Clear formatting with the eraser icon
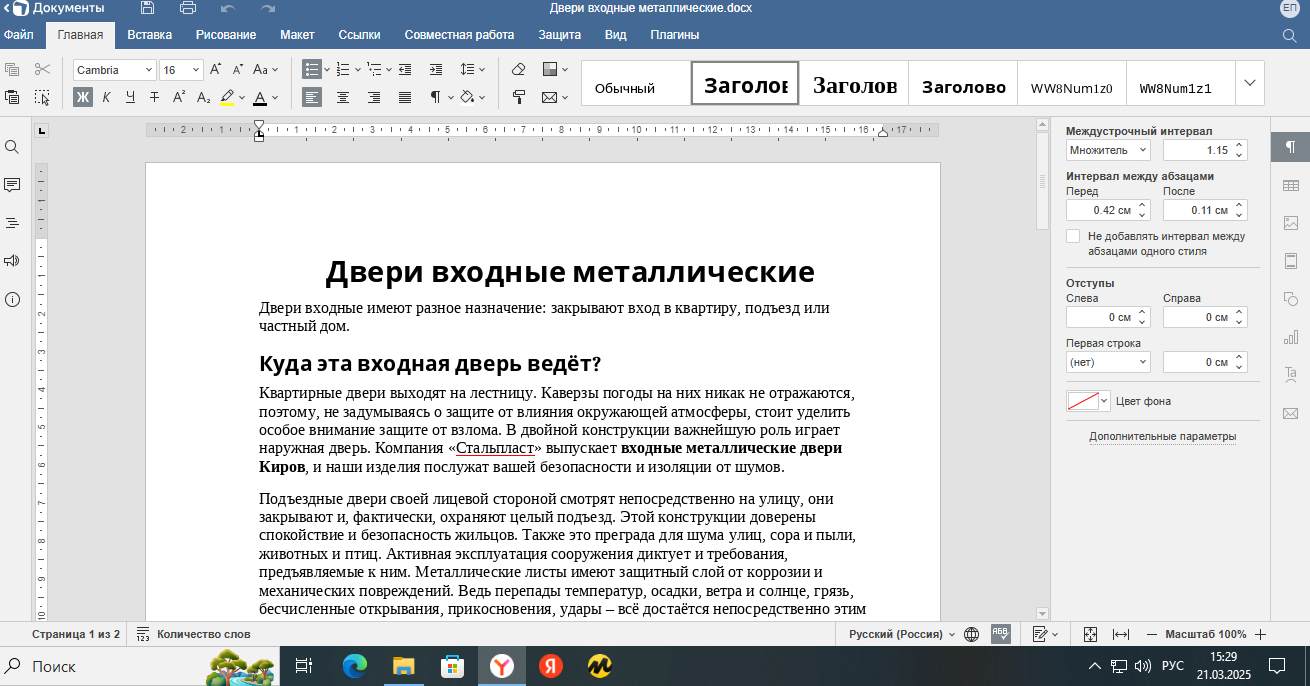Screen dimensions: 1310x686 [x=519, y=70]
